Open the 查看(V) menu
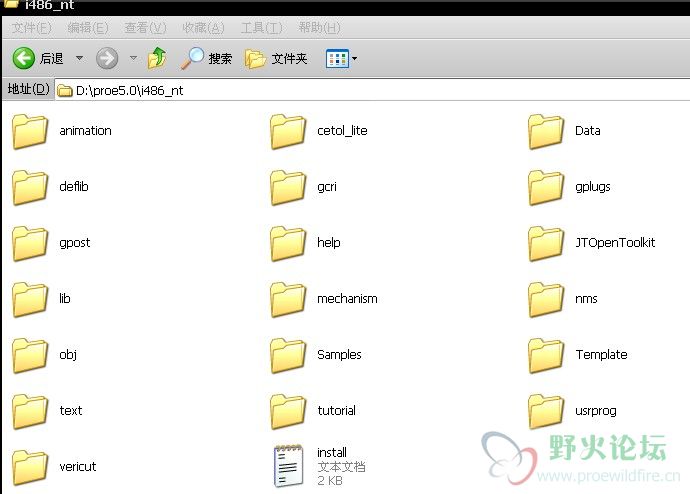This screenshot has width=690, height=494. [x=145, y=28]
